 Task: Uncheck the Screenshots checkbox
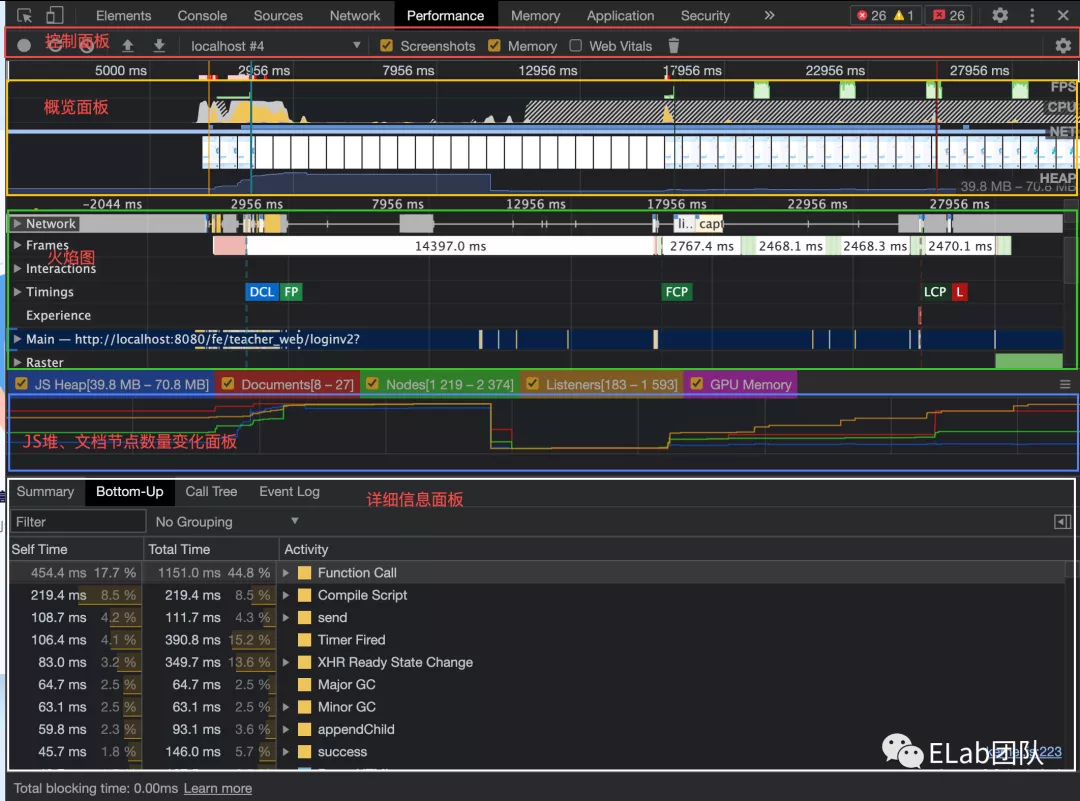click(x=386, y=45)
